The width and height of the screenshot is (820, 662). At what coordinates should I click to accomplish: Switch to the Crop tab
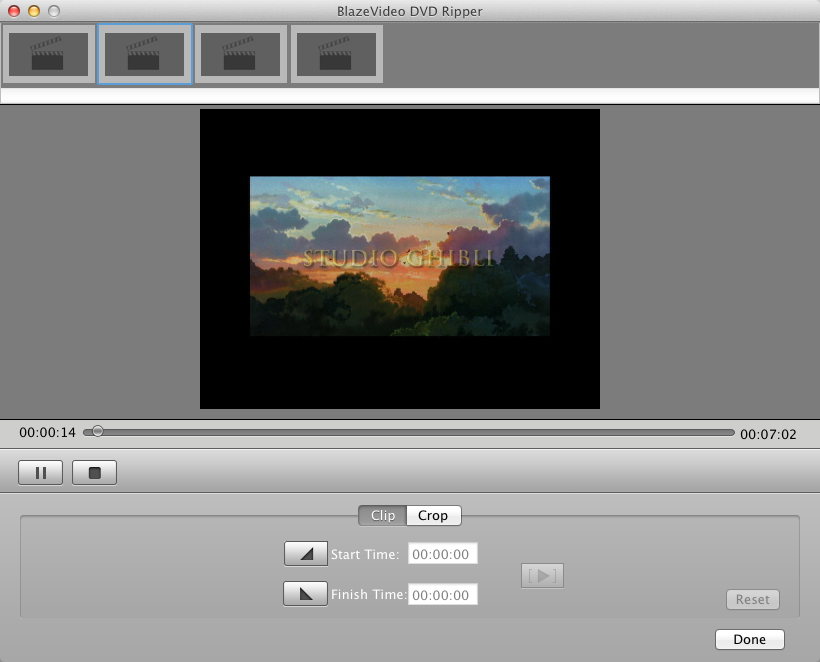[x=434, y=516]
